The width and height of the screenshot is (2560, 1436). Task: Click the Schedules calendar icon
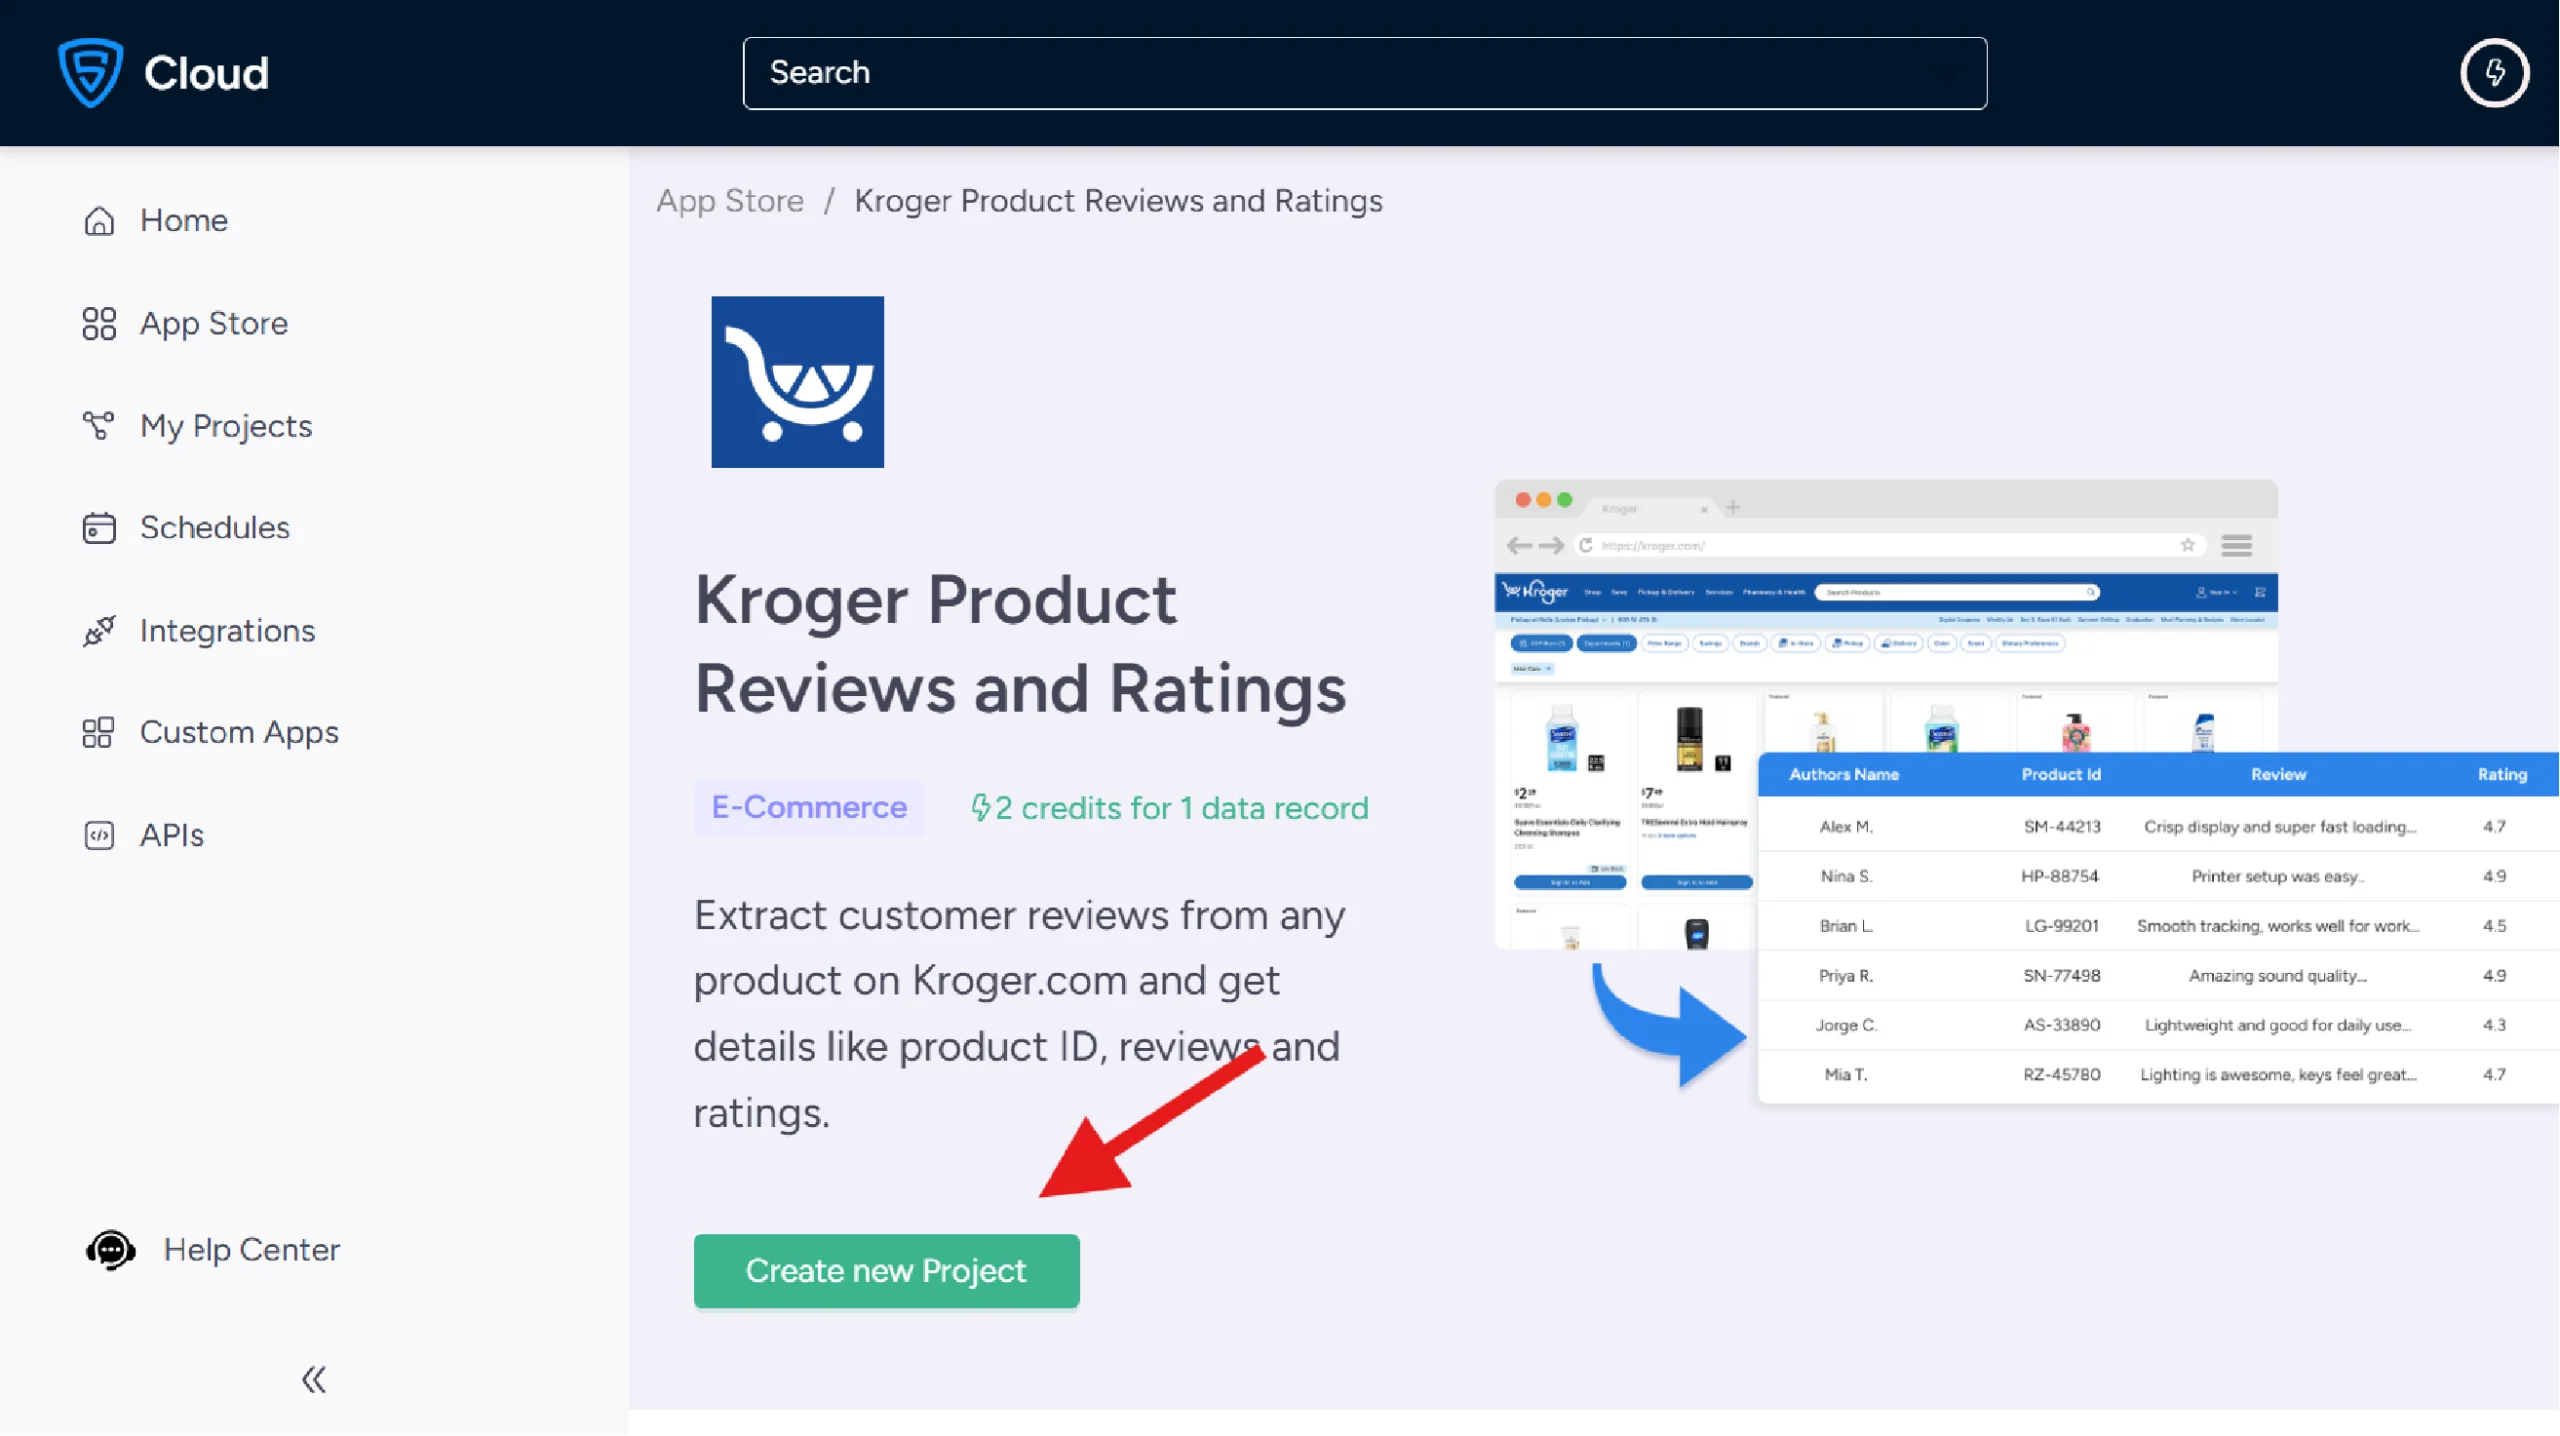click(x=99, y=528)
